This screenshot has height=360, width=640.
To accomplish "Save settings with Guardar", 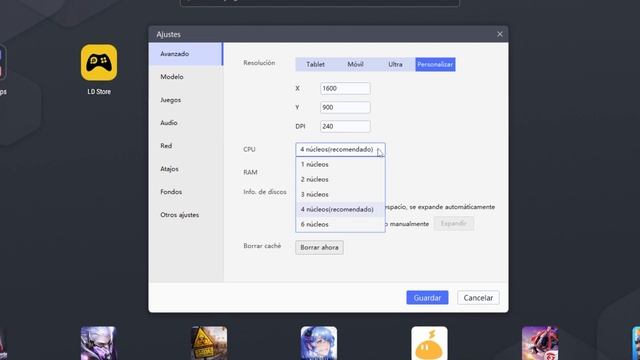I will click(x=427, y=298).
